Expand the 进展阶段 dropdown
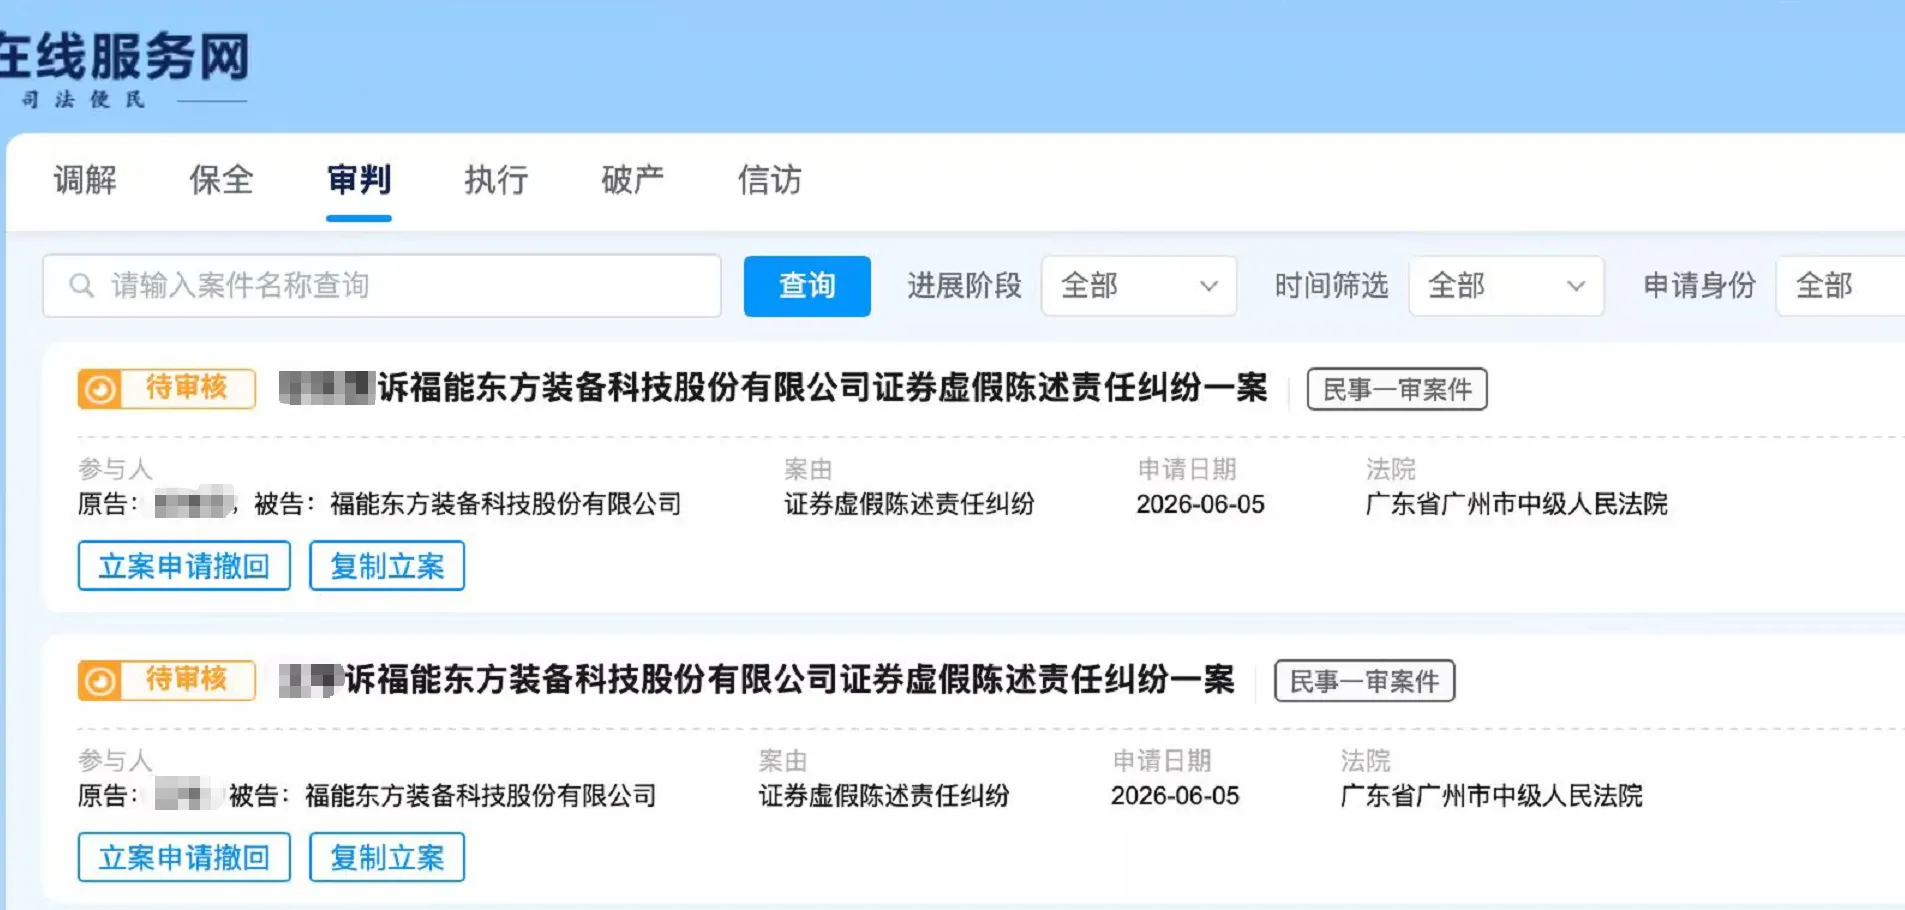 tap(1139, 286)
